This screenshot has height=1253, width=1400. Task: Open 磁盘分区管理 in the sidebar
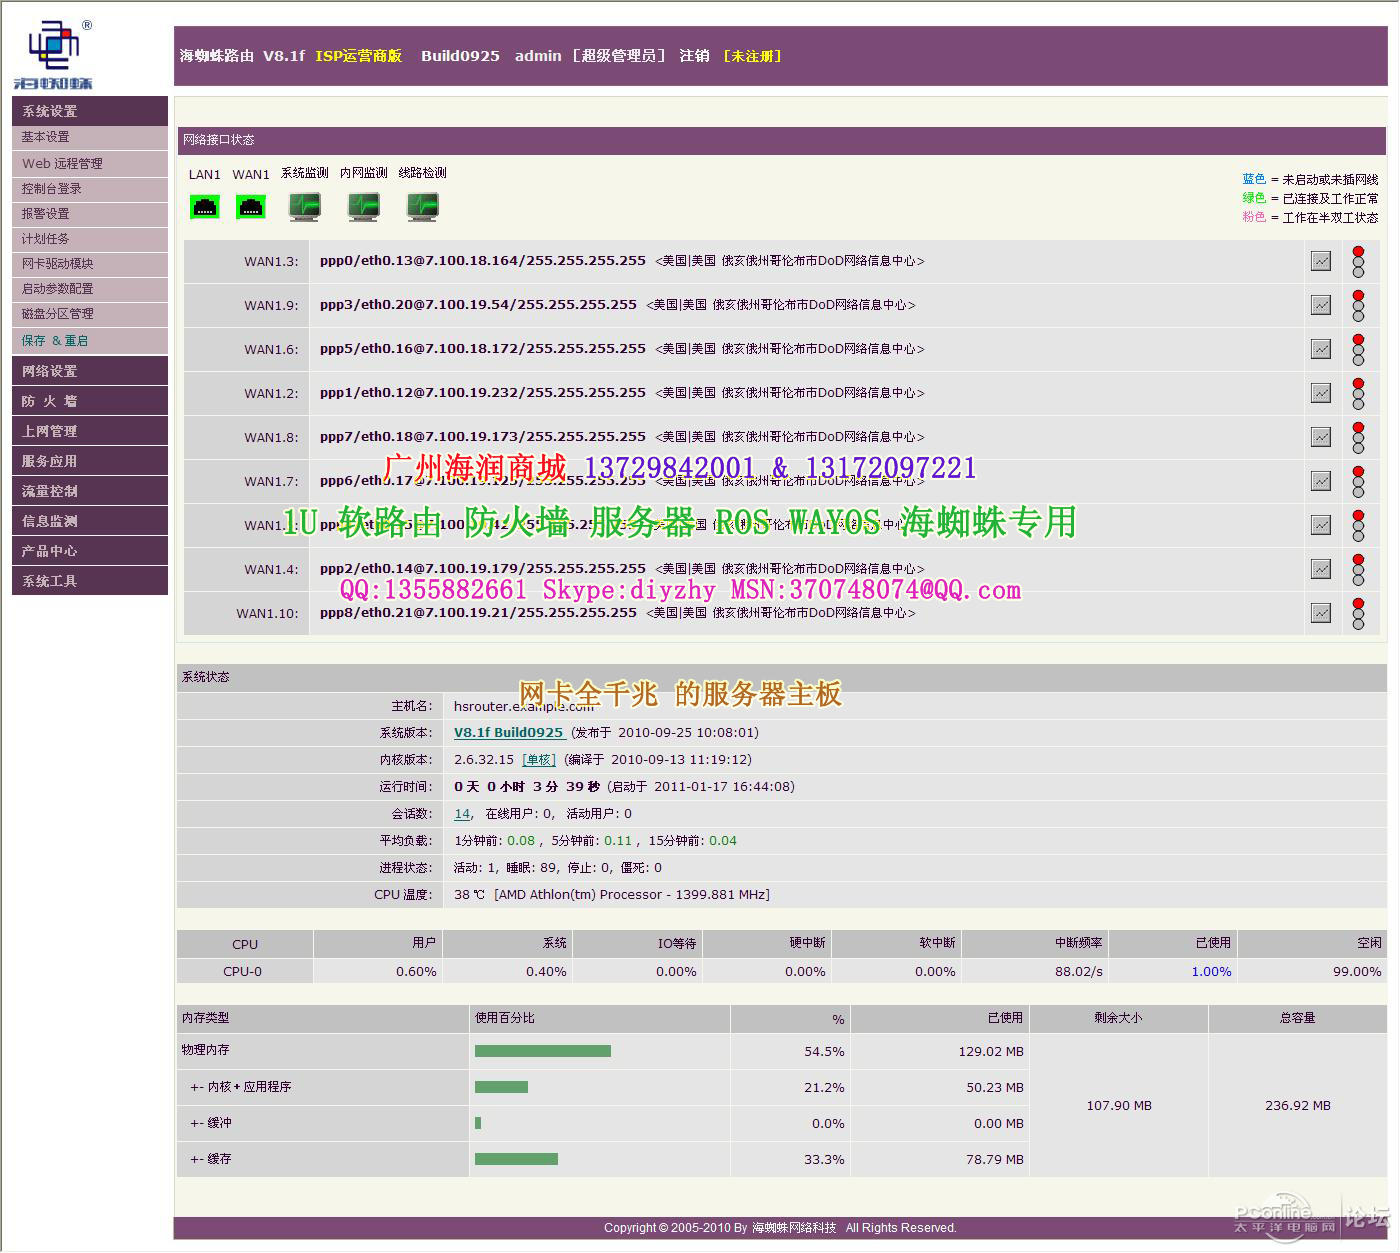click(x=90, y=313)
